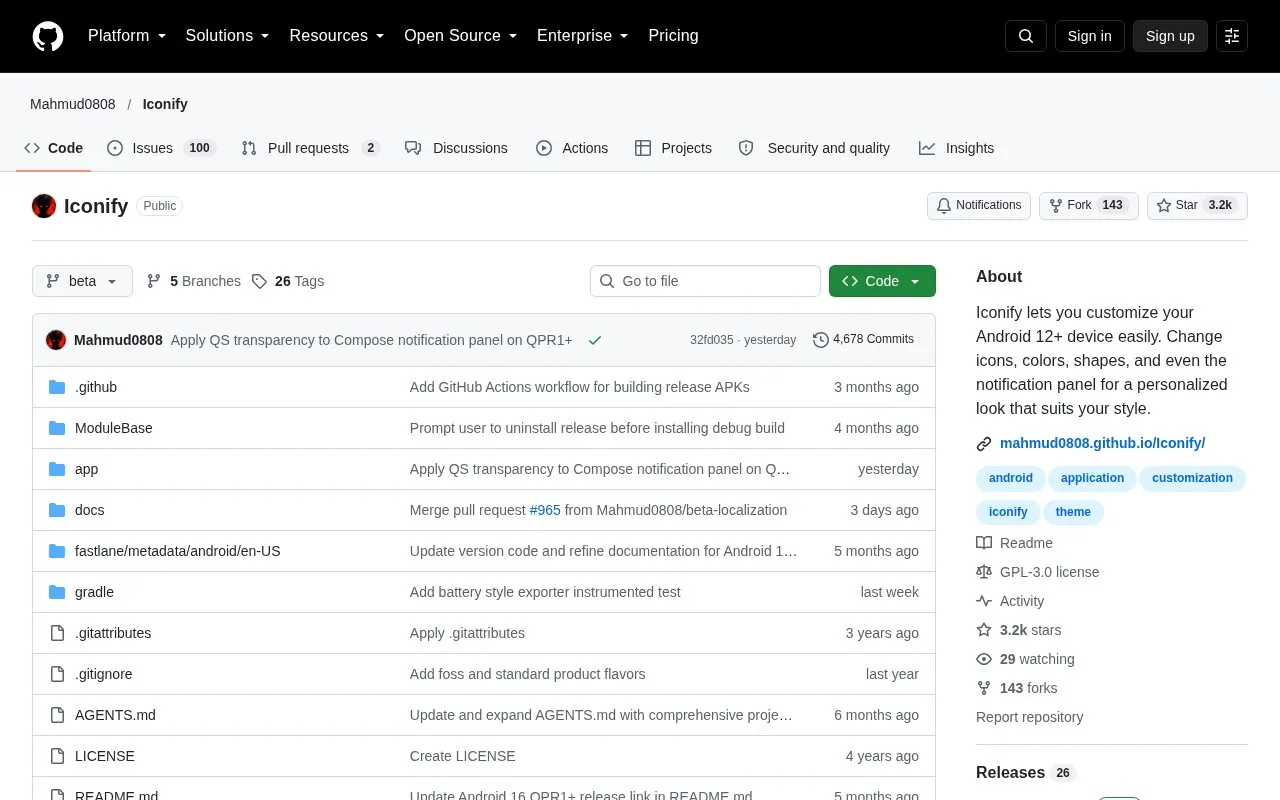Open the ModuleBase folder
The width and height of the screenshot is (1280, 800).
pyautogui.click(x=114, y=428)
